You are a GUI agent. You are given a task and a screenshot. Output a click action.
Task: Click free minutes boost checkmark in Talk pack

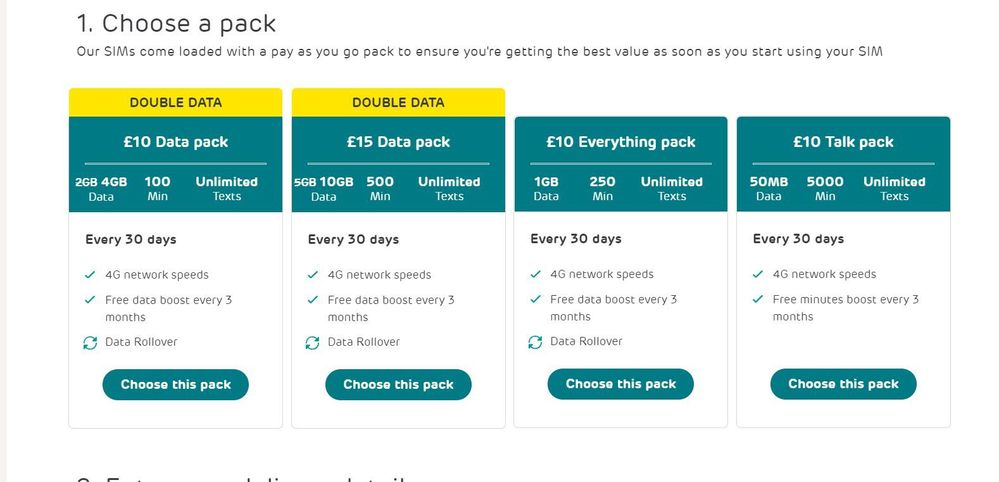tap(758, 299)
